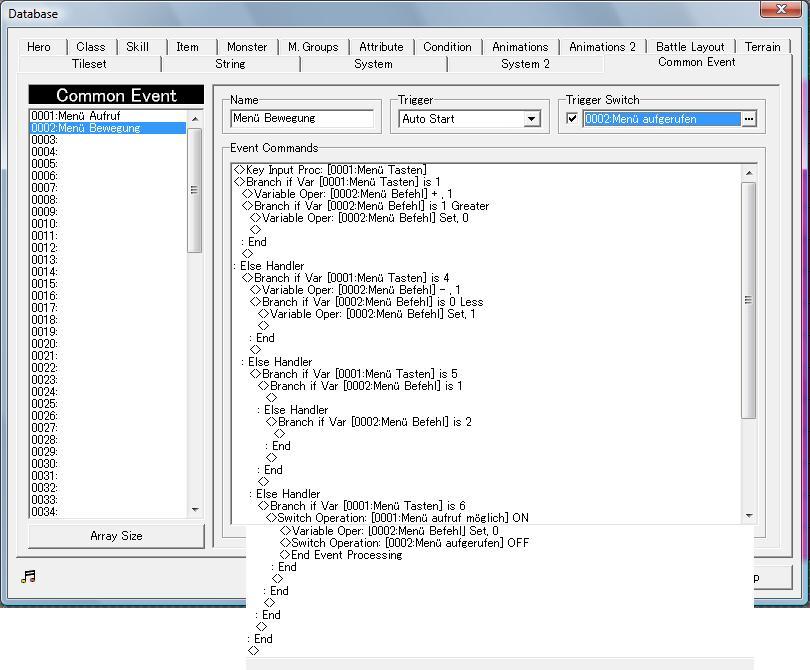Switch to the Tileset tab
Image resolution: width=810 pixels, height=670 pixels.
89,64
